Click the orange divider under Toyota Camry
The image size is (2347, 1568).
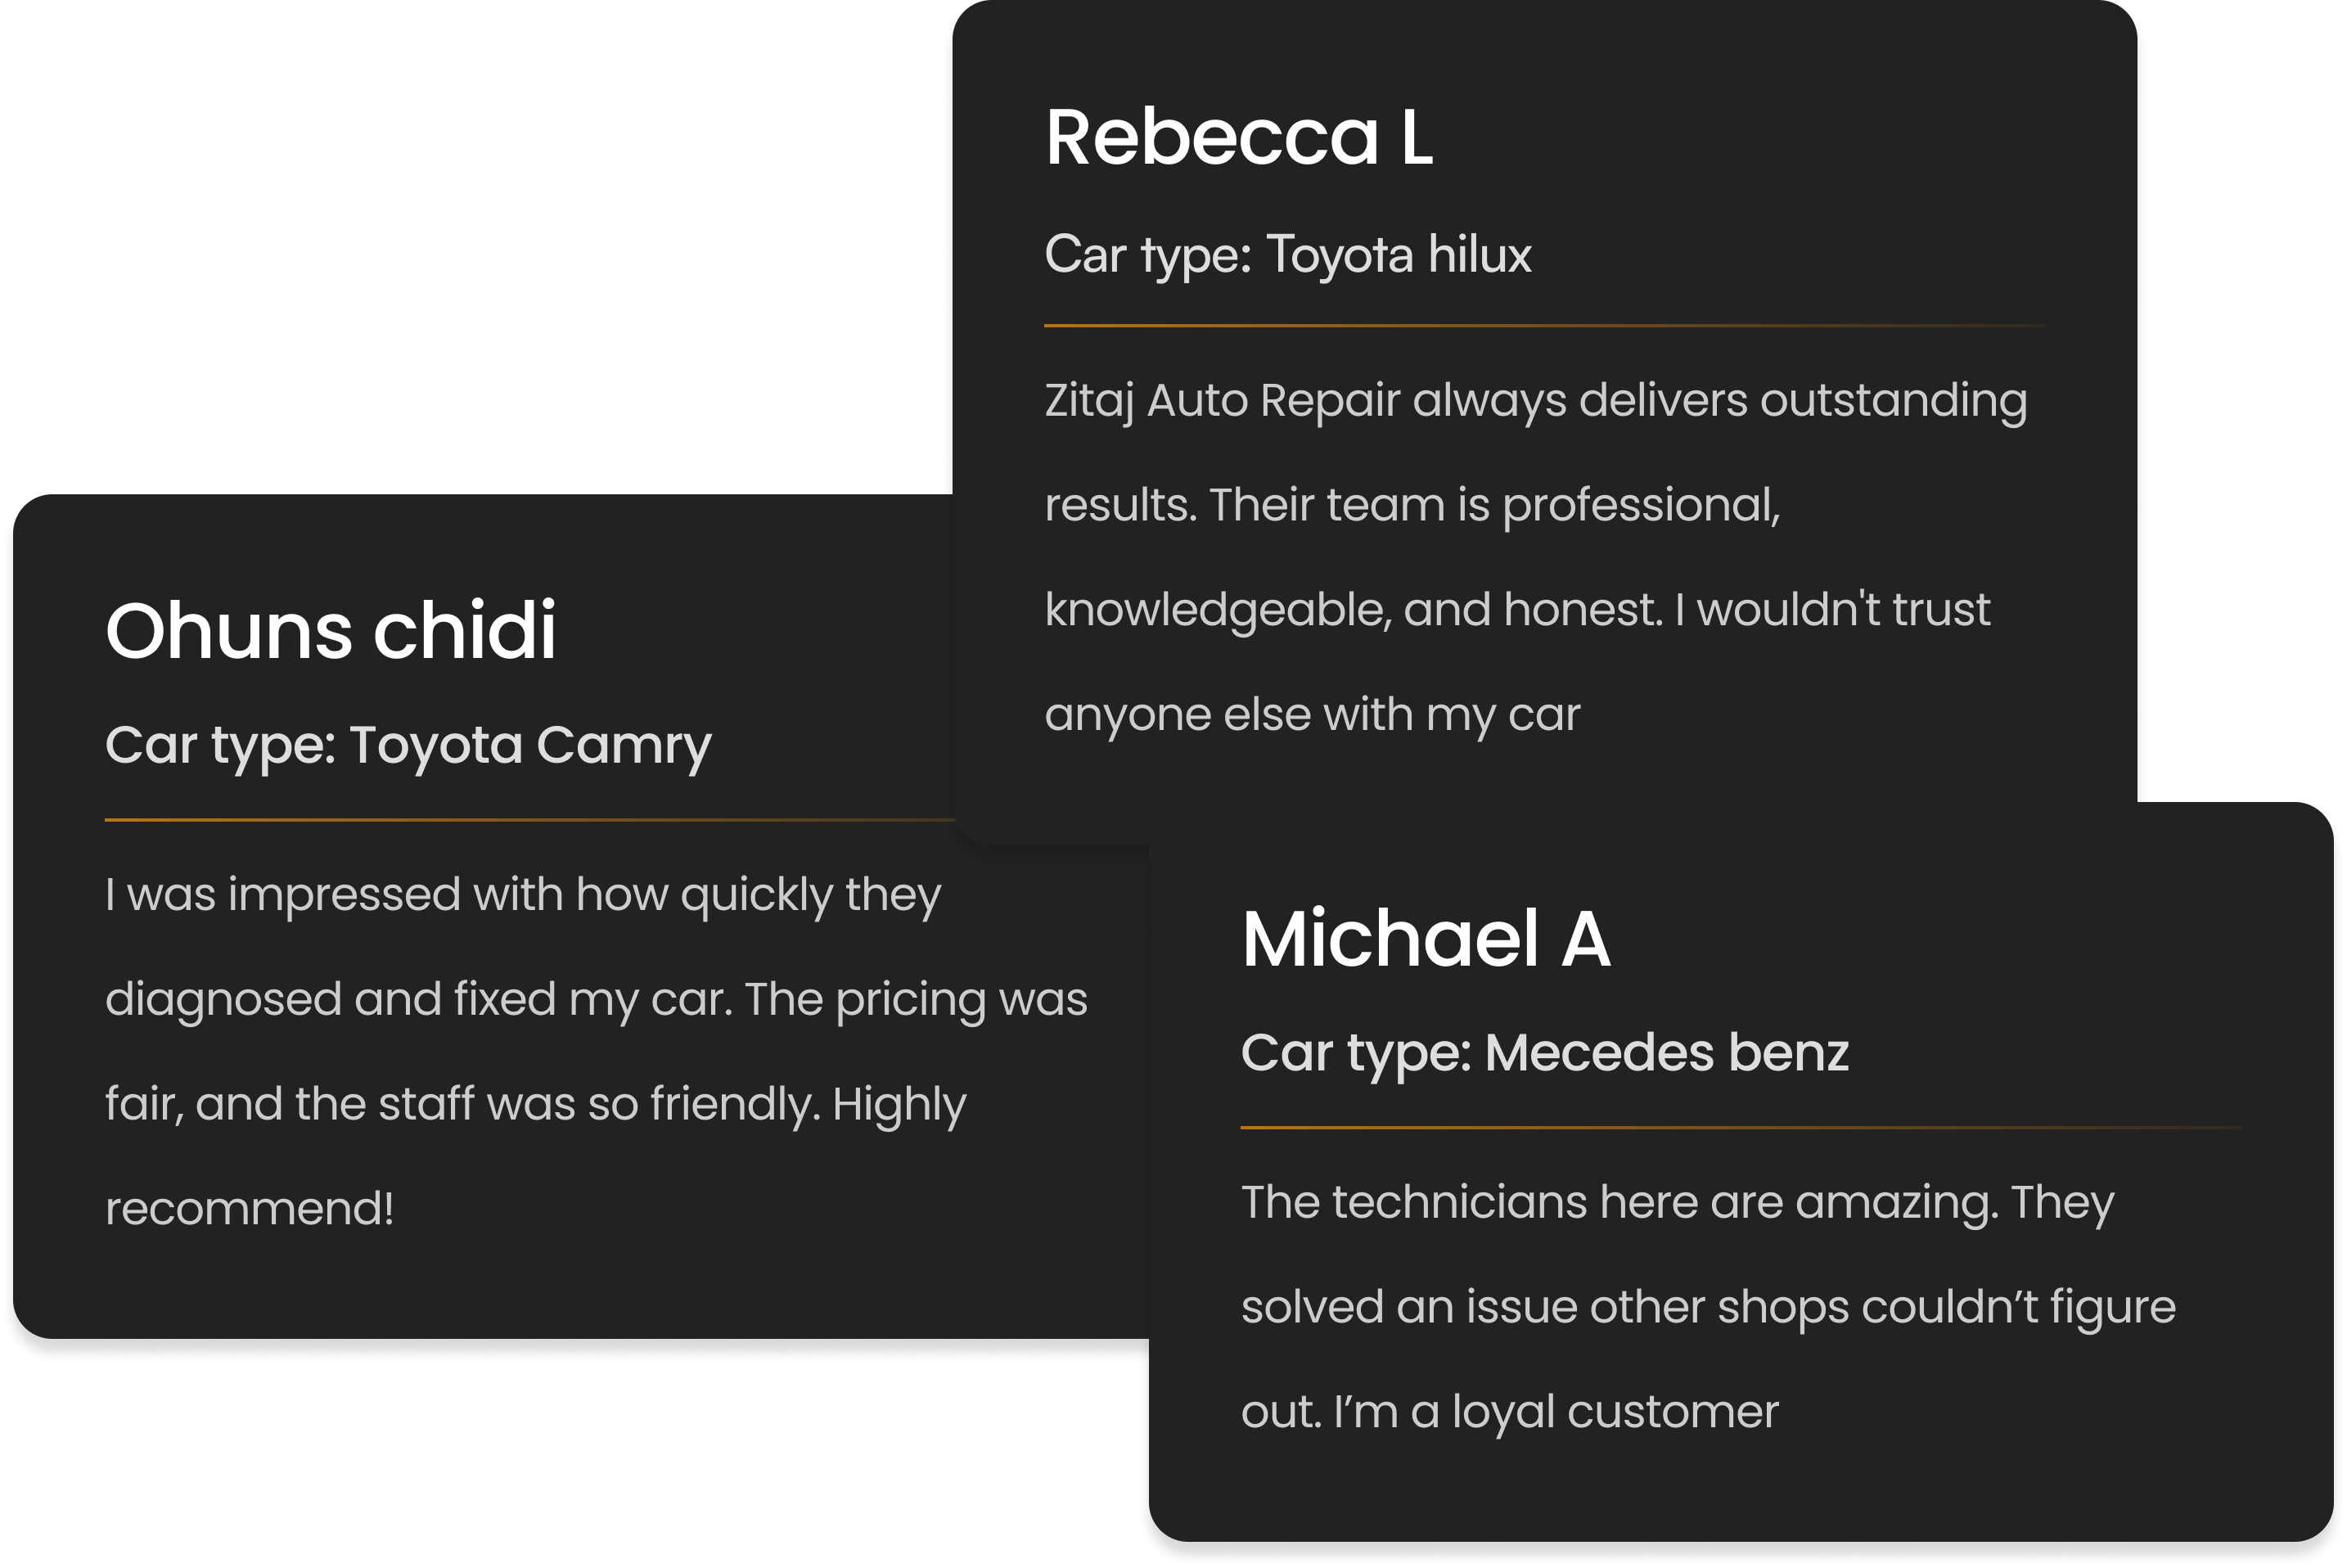pos(530,820)
